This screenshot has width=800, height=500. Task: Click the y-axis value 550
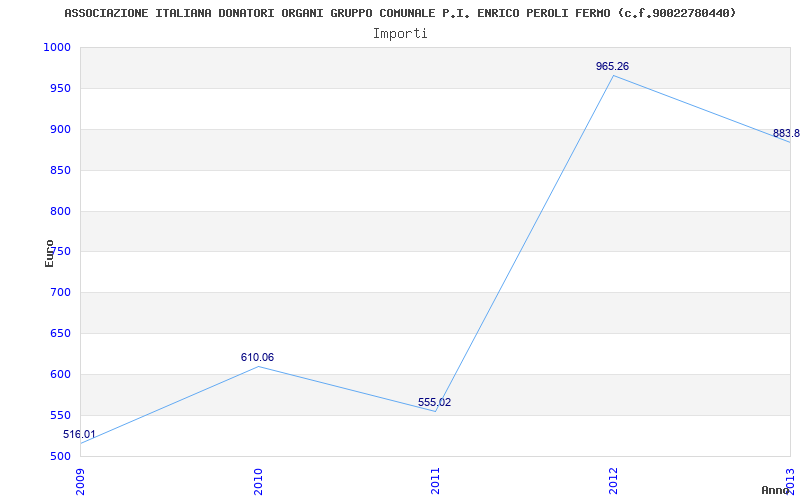click(x=59, y=415)
